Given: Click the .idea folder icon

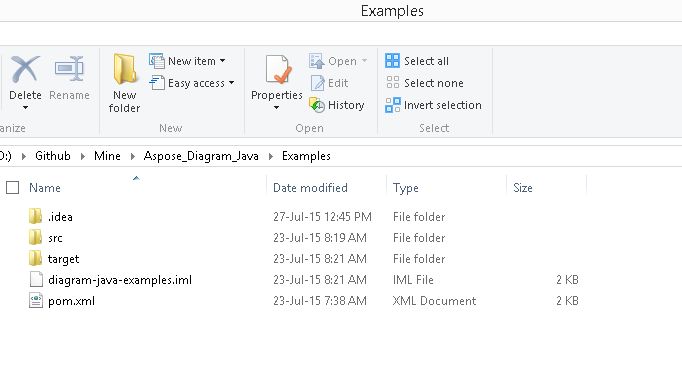Looking at the screenshot, I should [x=36, y=216].
